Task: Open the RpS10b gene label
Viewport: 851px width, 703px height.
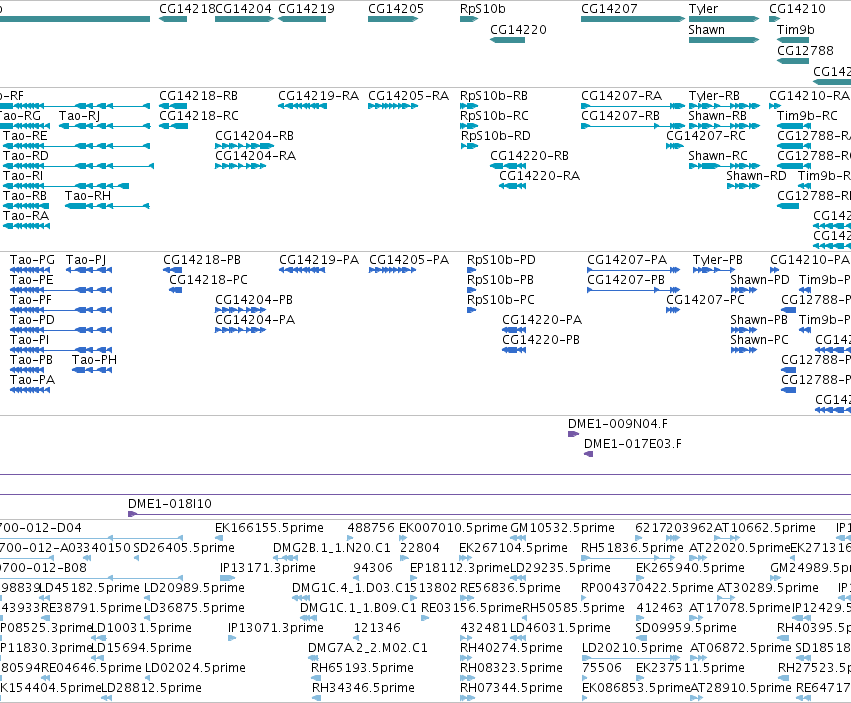Action: pyautogui.click(x=482, y=9)
